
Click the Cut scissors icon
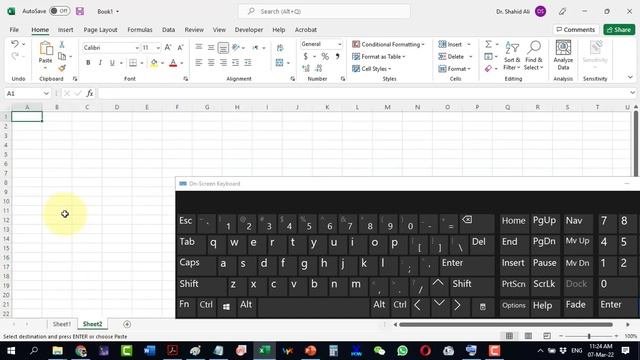tap(62, 44)
